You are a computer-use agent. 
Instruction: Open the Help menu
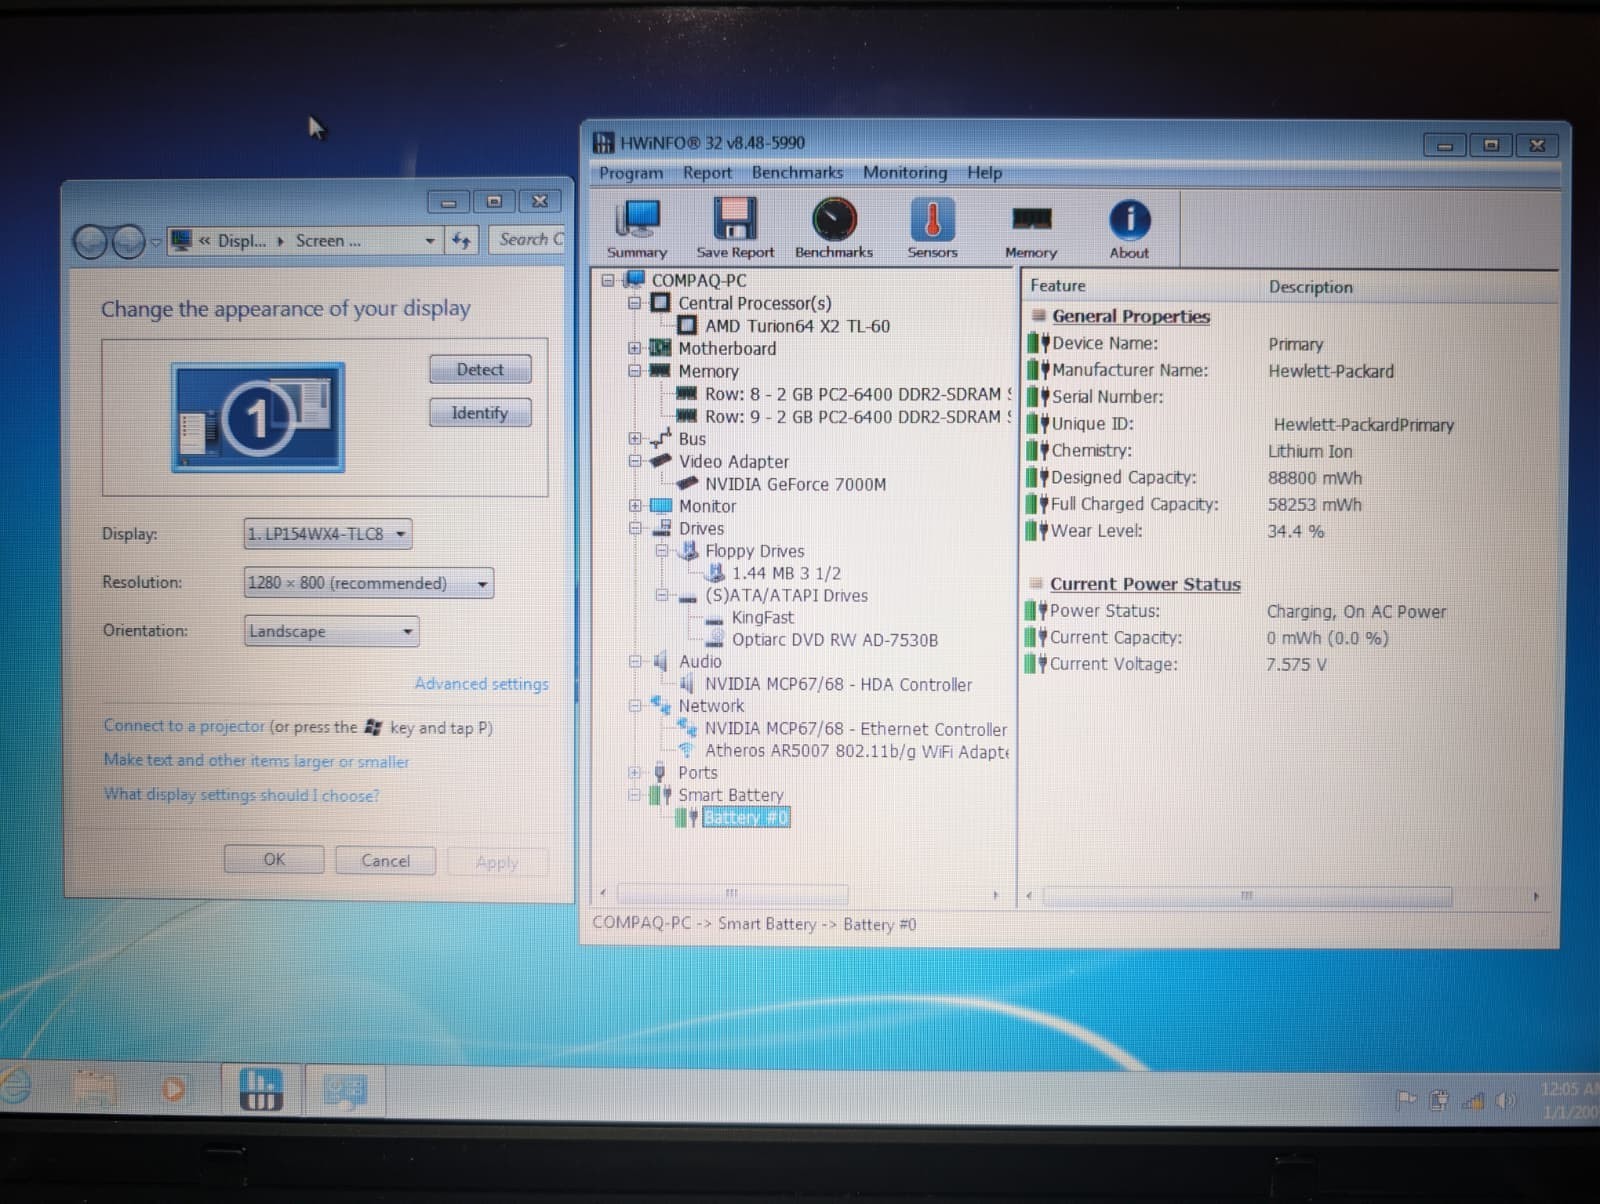pyautogui.click(x=984, y=172)
